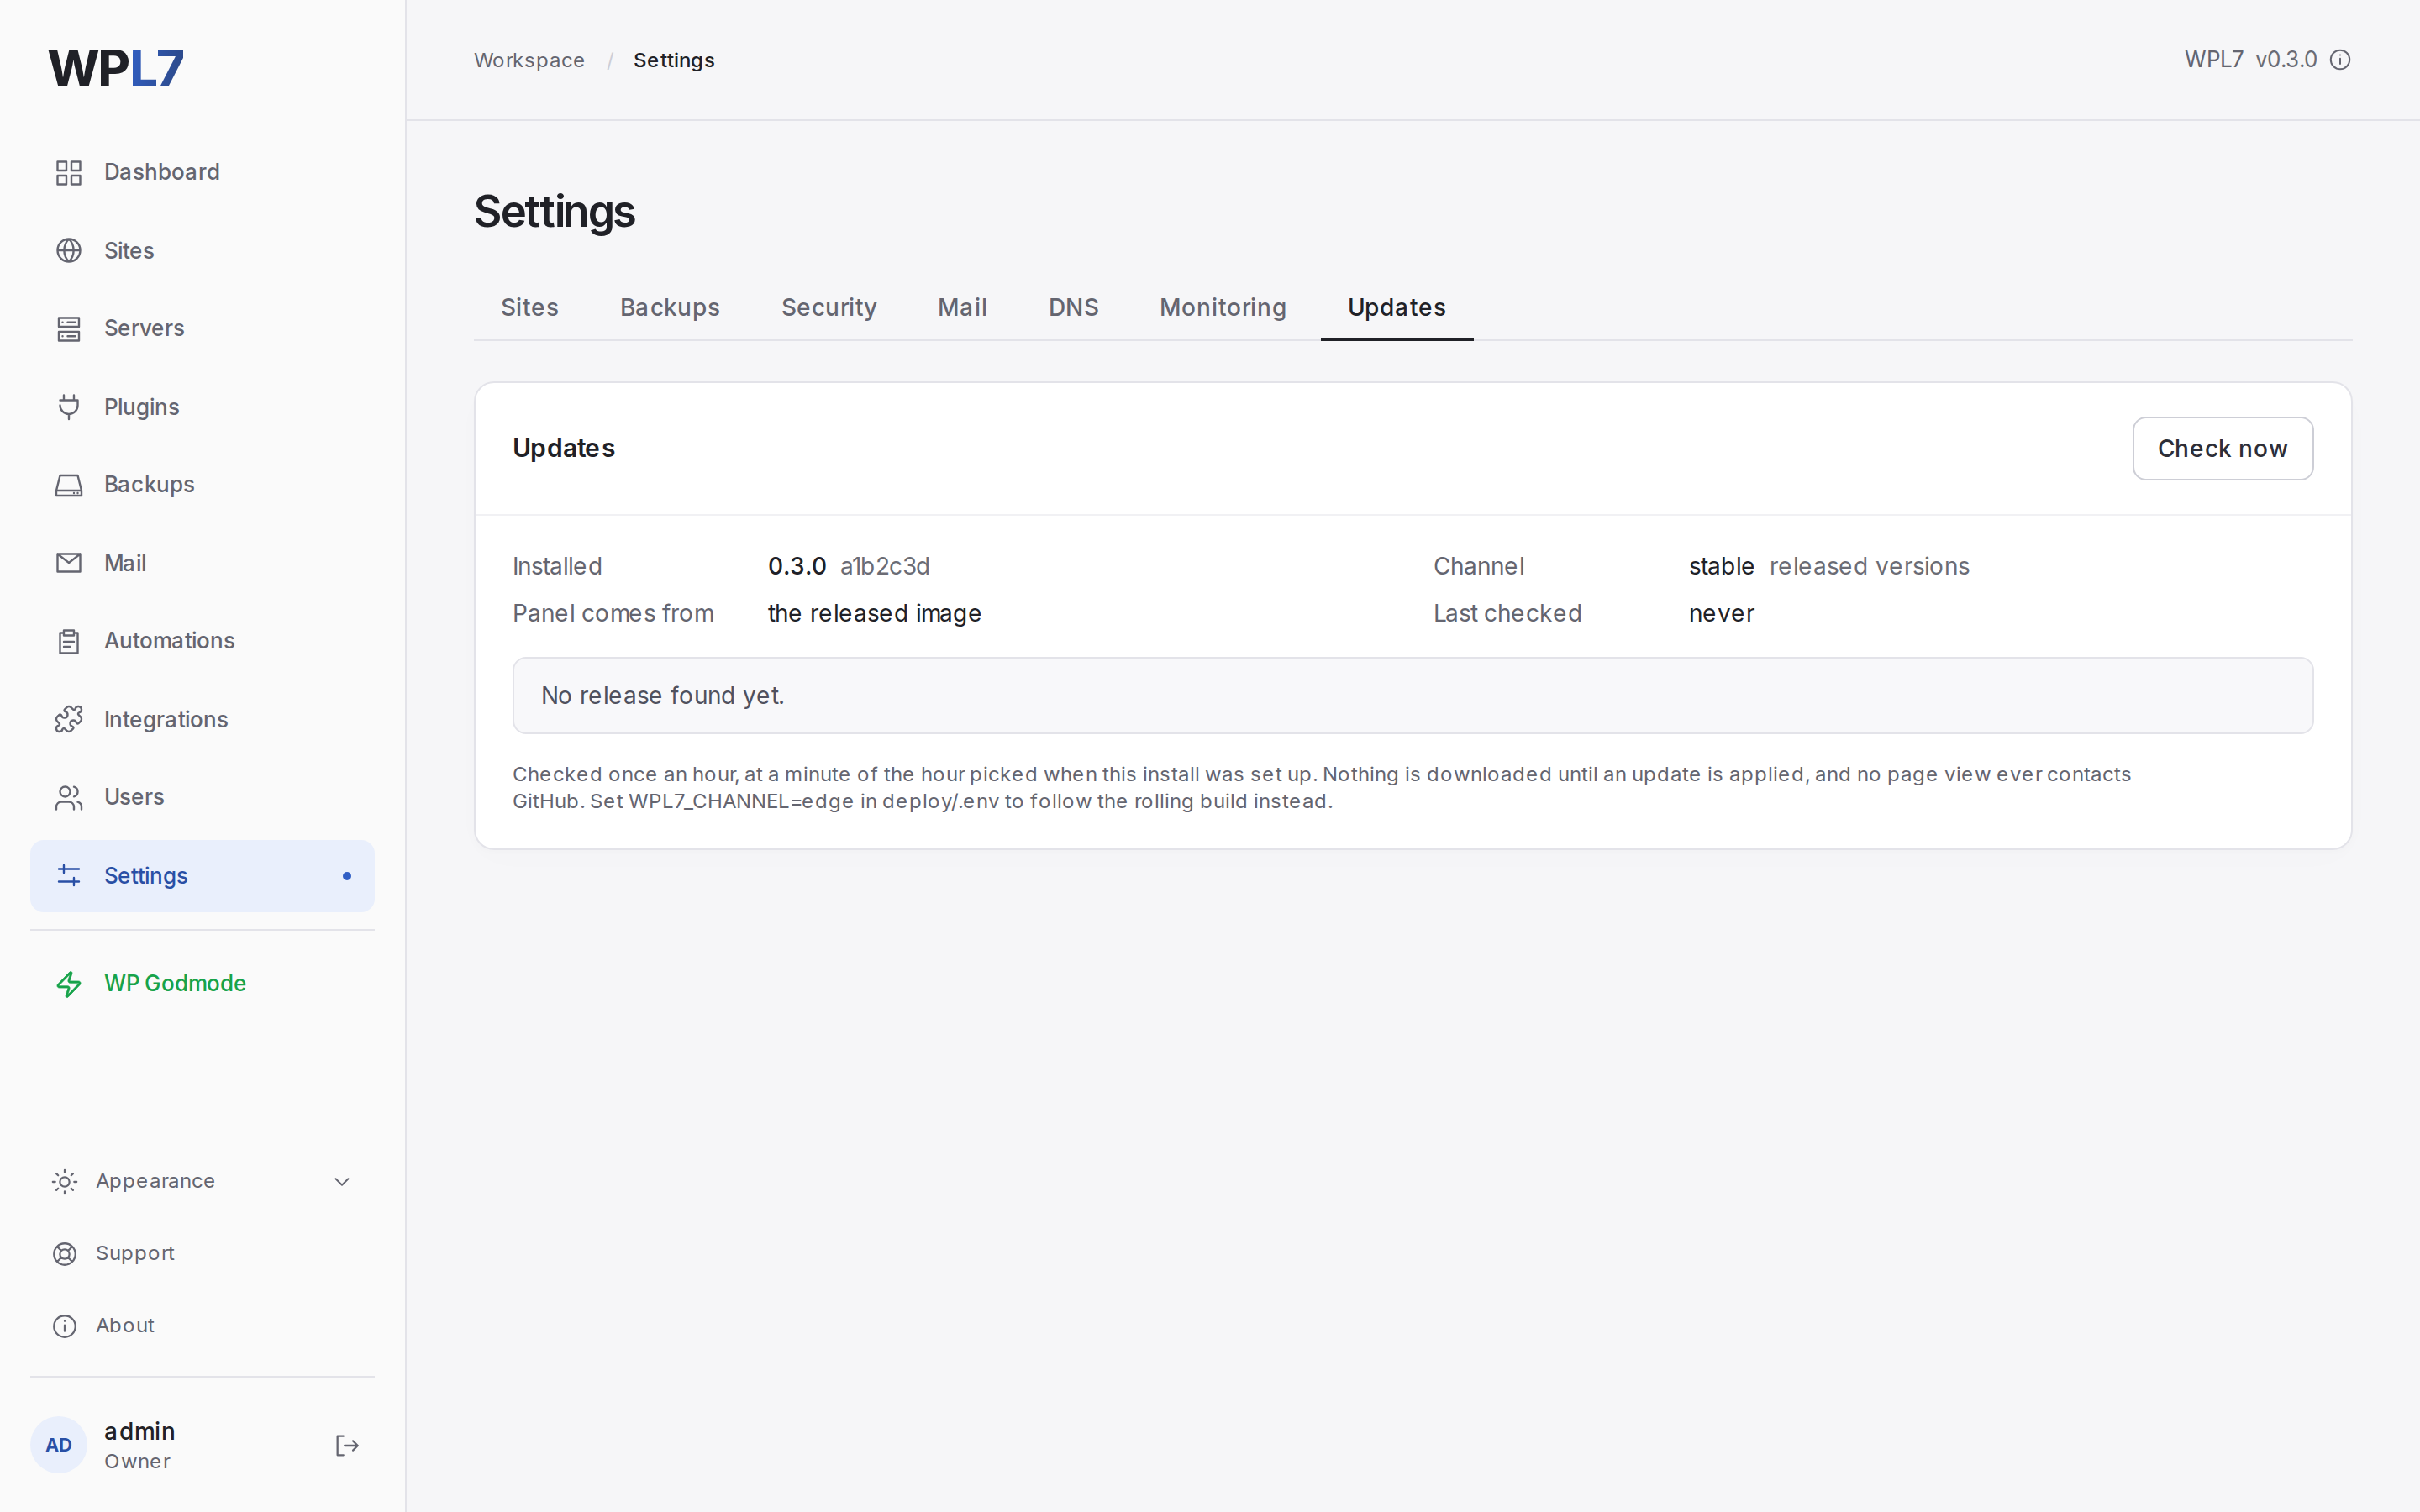2420x1512 pixels.
Task: Open the Mail settings tab
Action: coord(962,307)
